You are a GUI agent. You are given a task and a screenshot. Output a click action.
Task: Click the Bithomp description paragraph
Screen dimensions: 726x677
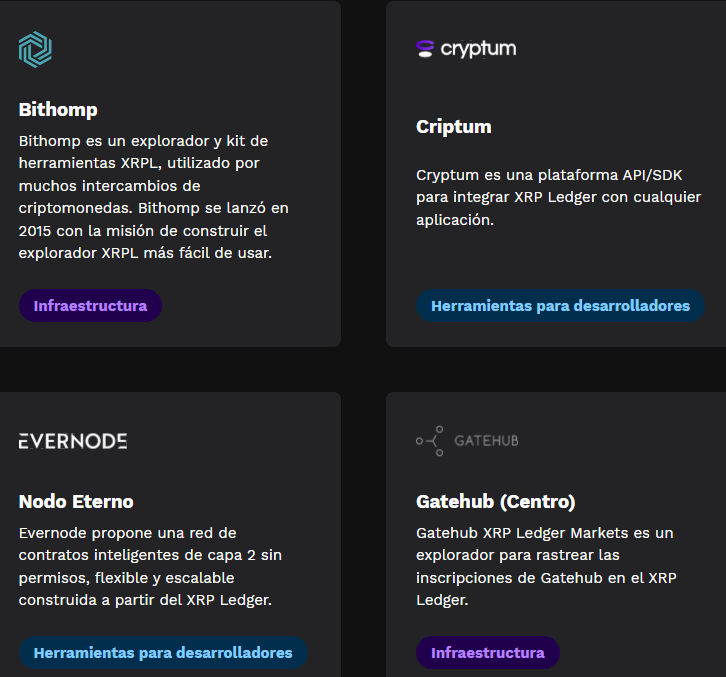[x=154, y=197]
